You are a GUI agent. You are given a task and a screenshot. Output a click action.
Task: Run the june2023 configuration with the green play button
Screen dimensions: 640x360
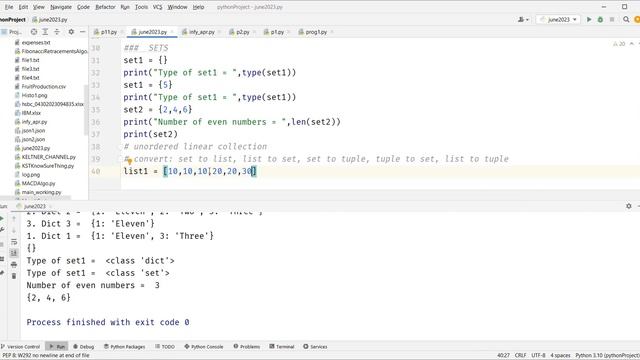pyautogui.click(x=589, y=20)
